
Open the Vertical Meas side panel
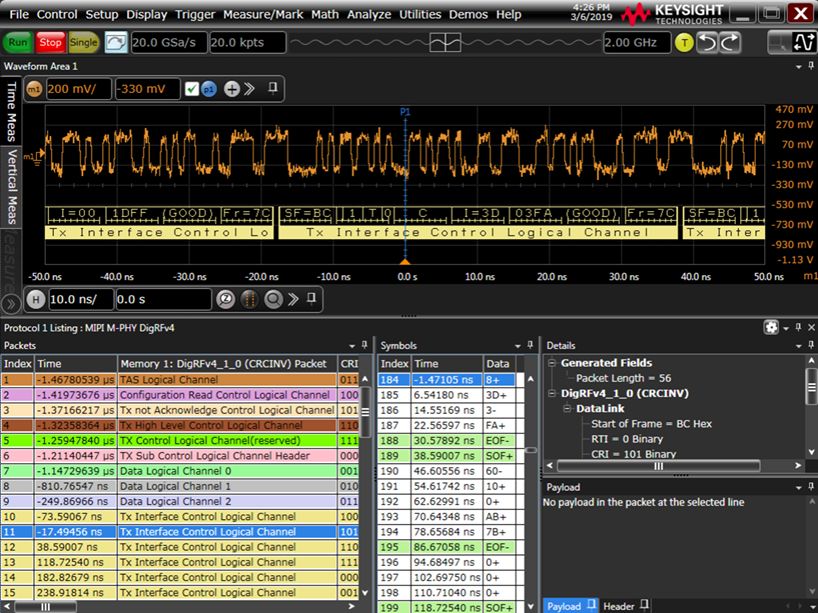(x=11, y=188)
